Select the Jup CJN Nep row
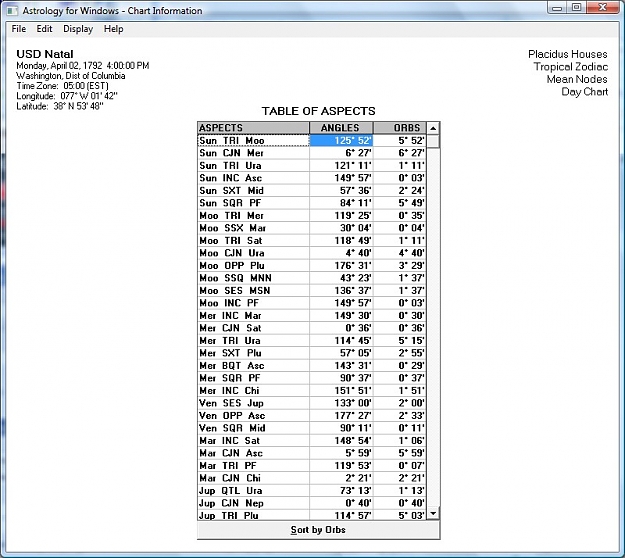The image size is (625, 558). click(312, 503)
